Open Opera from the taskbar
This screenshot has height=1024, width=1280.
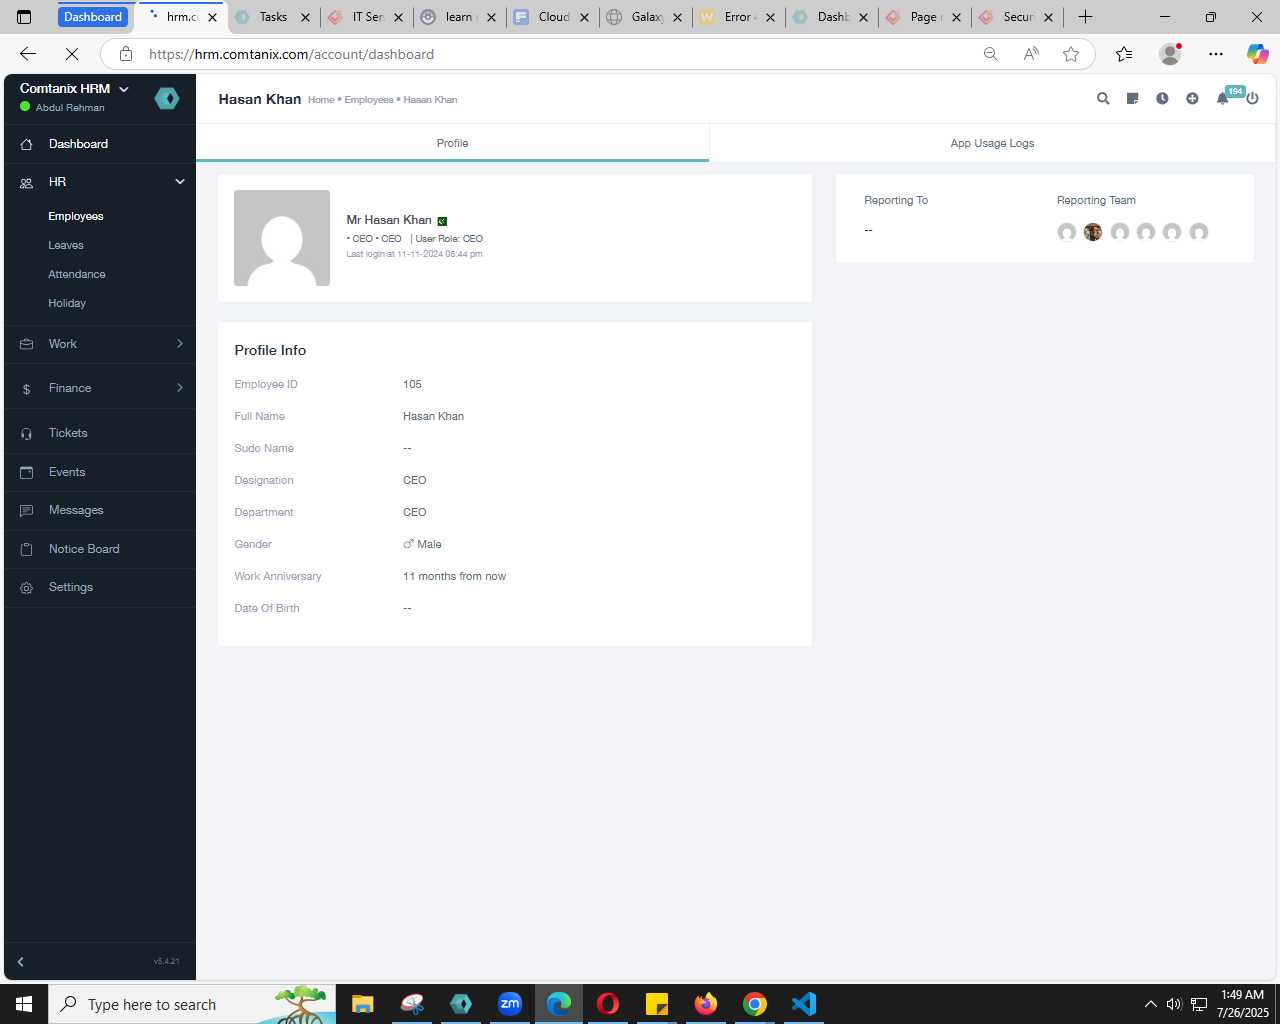(608, 1004)
